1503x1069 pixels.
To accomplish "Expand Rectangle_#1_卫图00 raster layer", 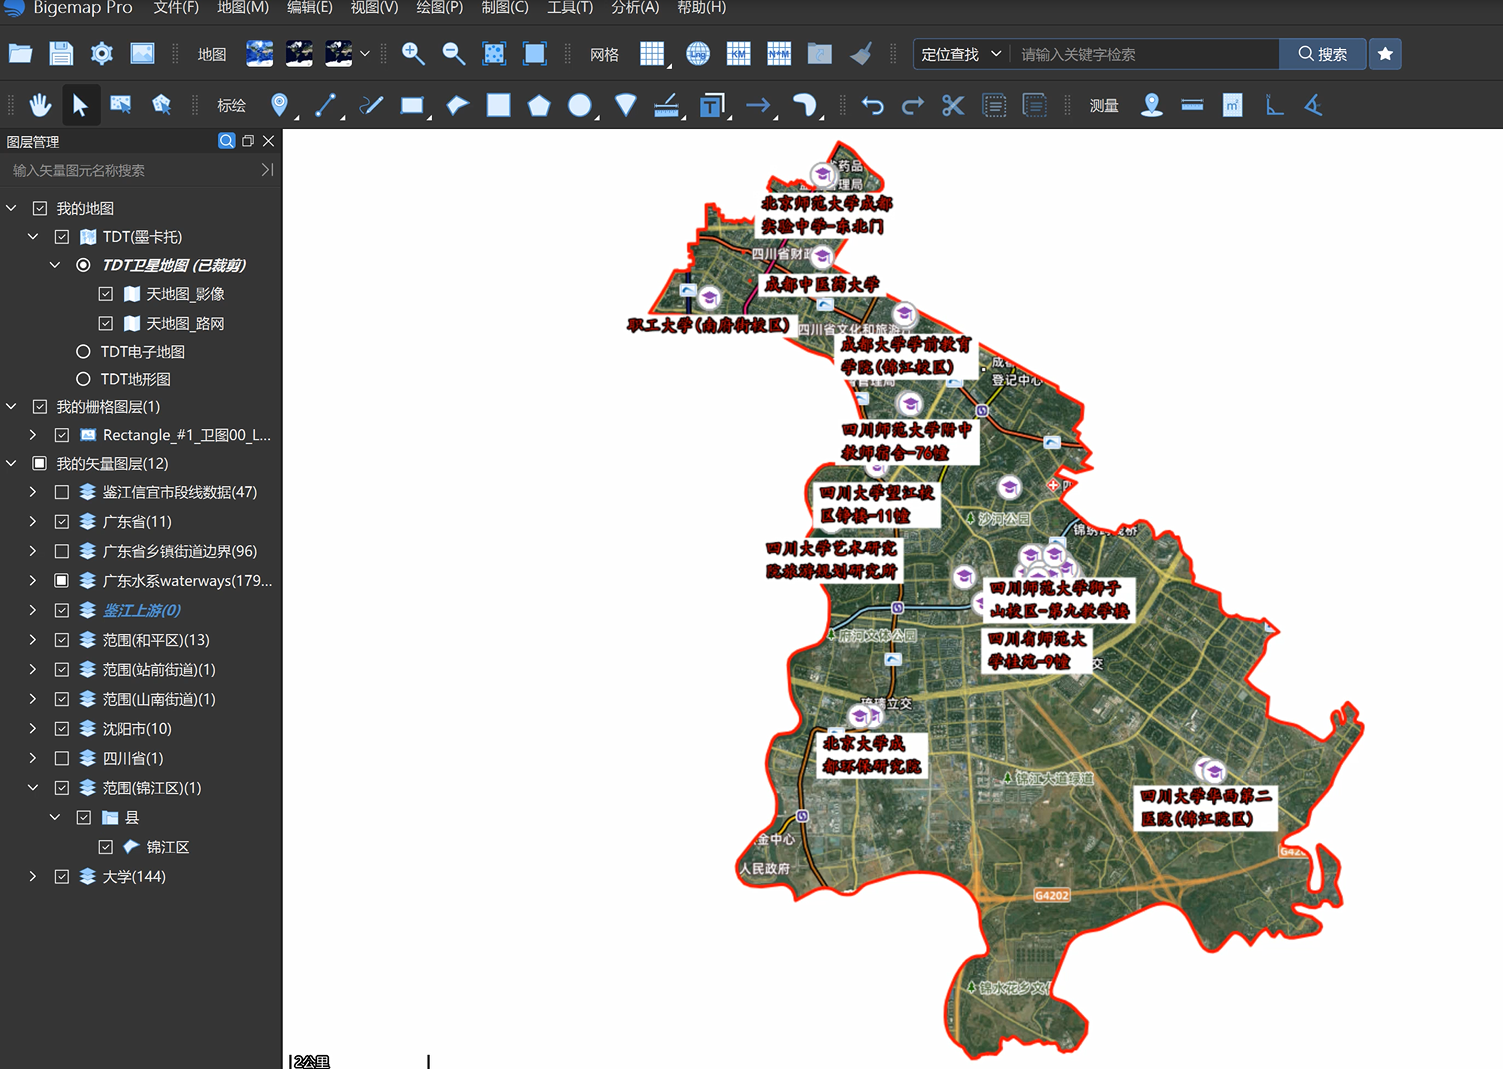I will tap(33, 435).
